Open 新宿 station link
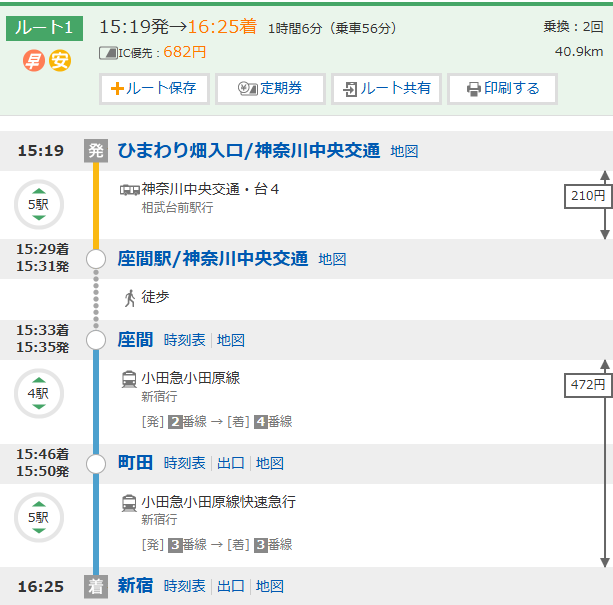 click(135, 586)
